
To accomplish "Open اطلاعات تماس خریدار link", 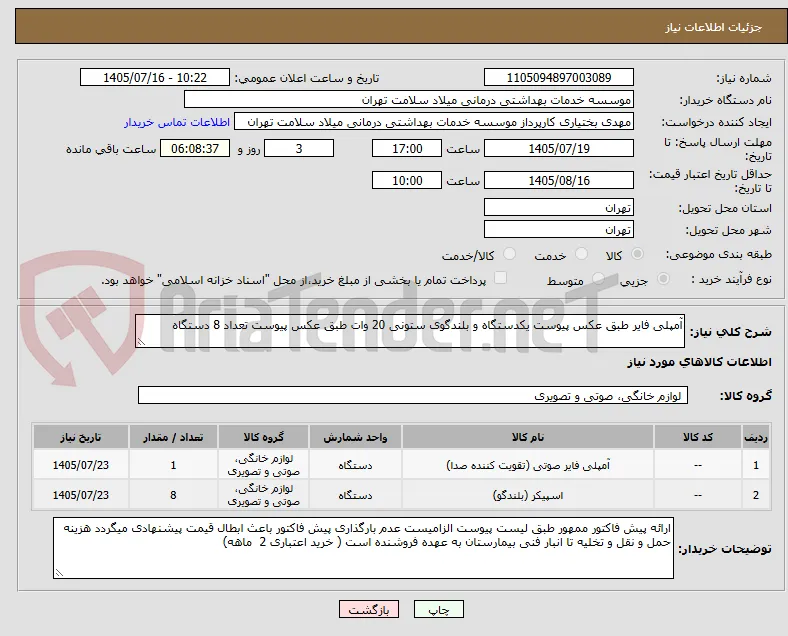I will tap(177, 122).
